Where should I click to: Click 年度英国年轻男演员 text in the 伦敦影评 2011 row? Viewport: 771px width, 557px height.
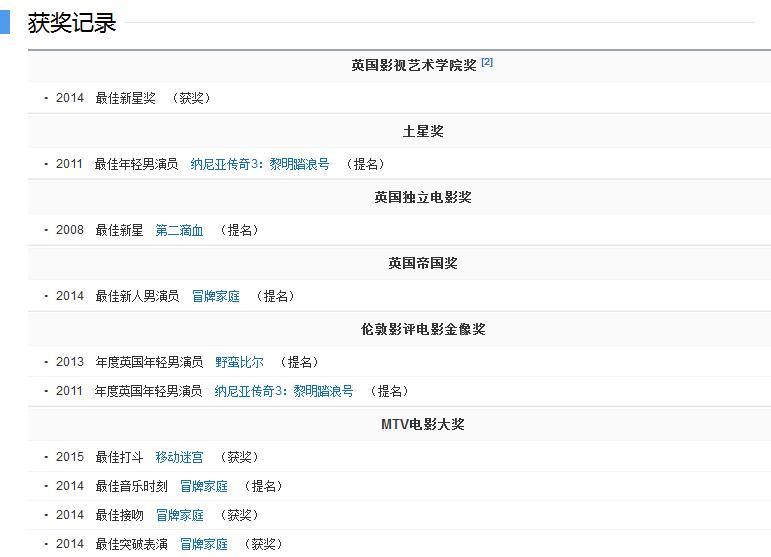click(148, 391)
